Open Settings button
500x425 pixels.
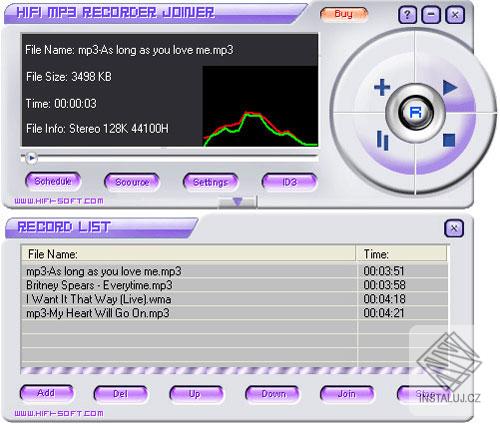point(210,182)
